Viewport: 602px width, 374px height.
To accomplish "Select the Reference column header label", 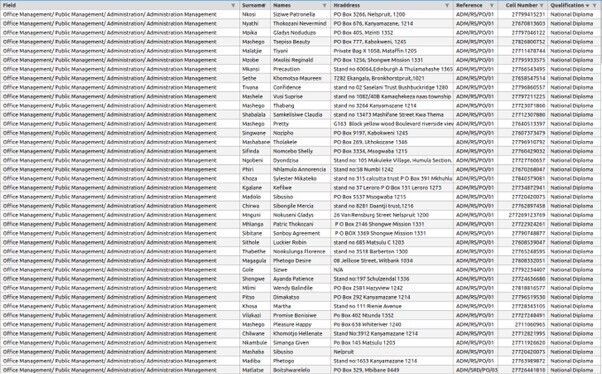I will [469, 5].
